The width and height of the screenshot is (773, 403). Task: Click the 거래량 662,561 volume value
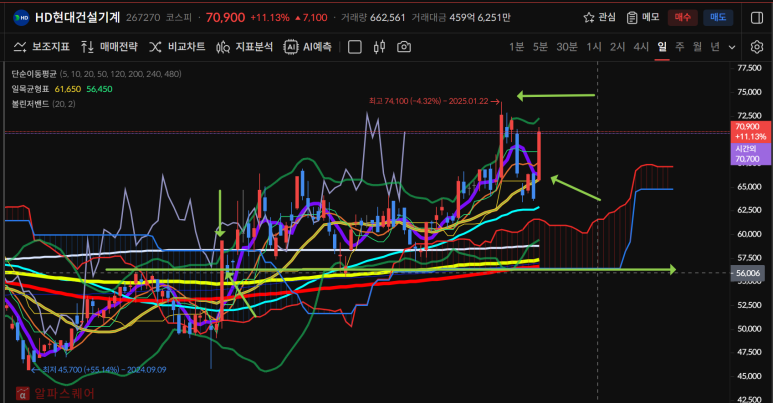pos(387,18)
